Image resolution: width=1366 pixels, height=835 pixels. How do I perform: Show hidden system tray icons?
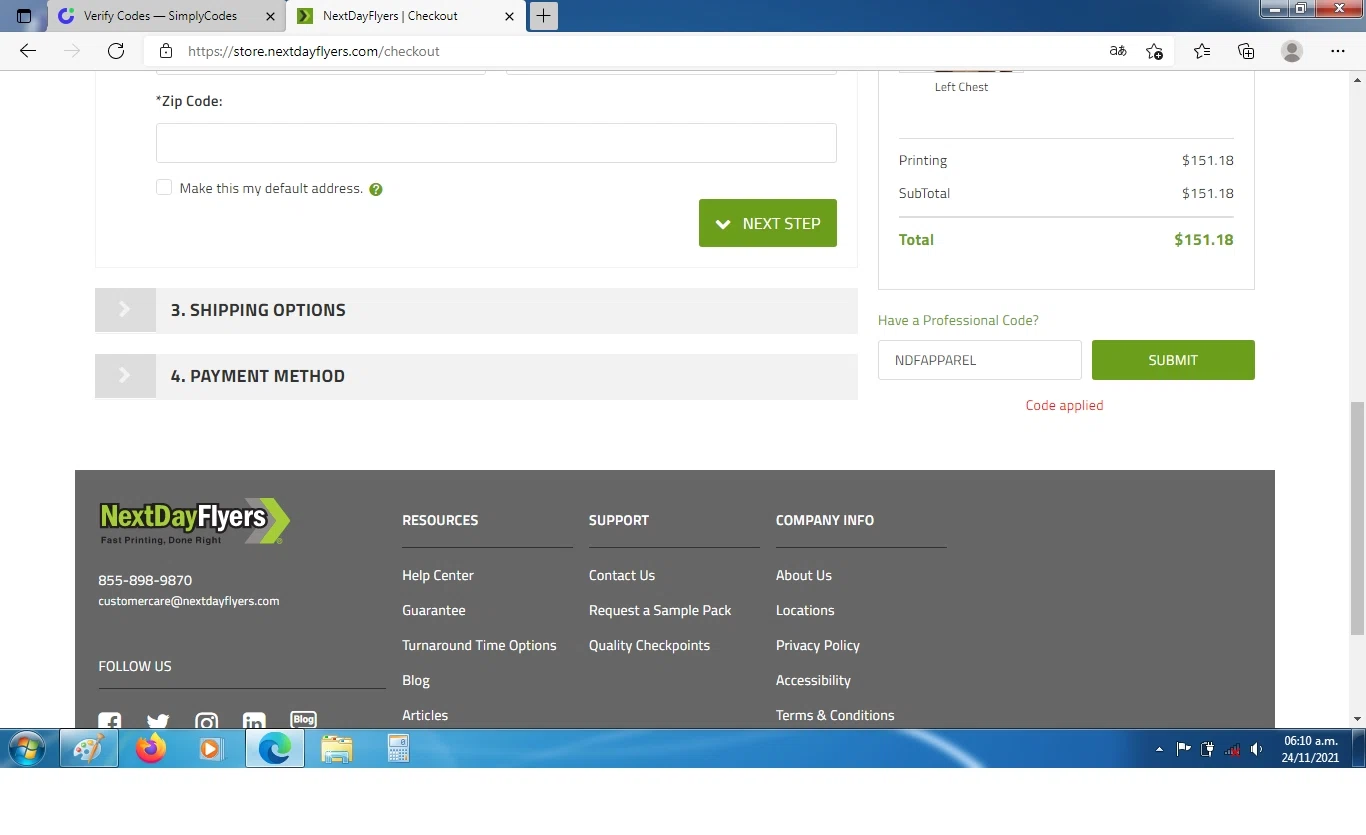1159,749
